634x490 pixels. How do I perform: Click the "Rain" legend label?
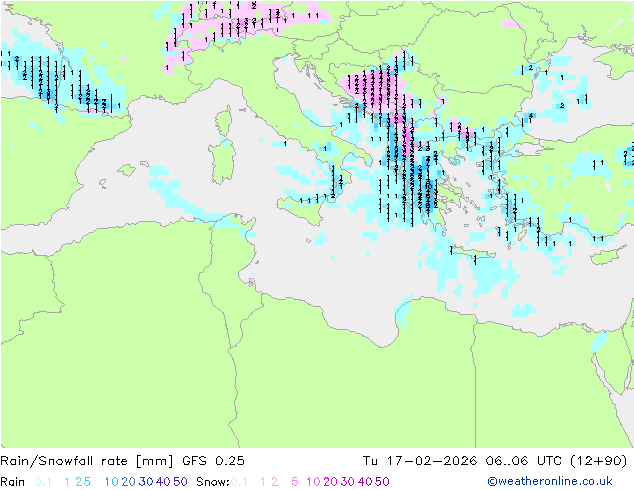[13, 482]
